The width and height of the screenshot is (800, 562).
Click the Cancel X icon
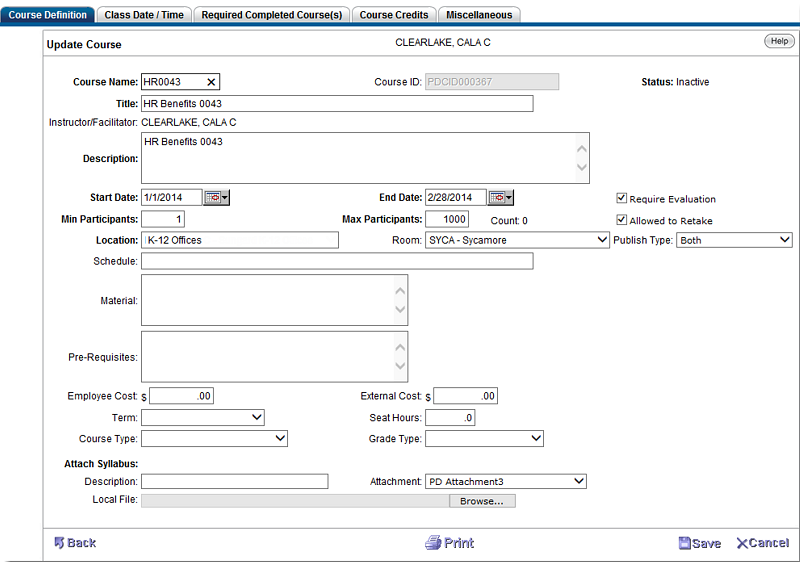(742, 543)
